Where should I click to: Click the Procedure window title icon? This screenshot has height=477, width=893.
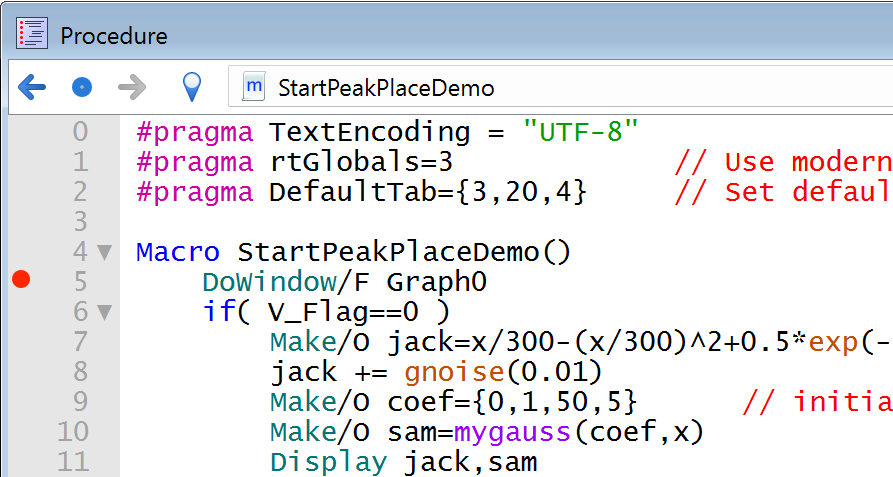(32, 35)
